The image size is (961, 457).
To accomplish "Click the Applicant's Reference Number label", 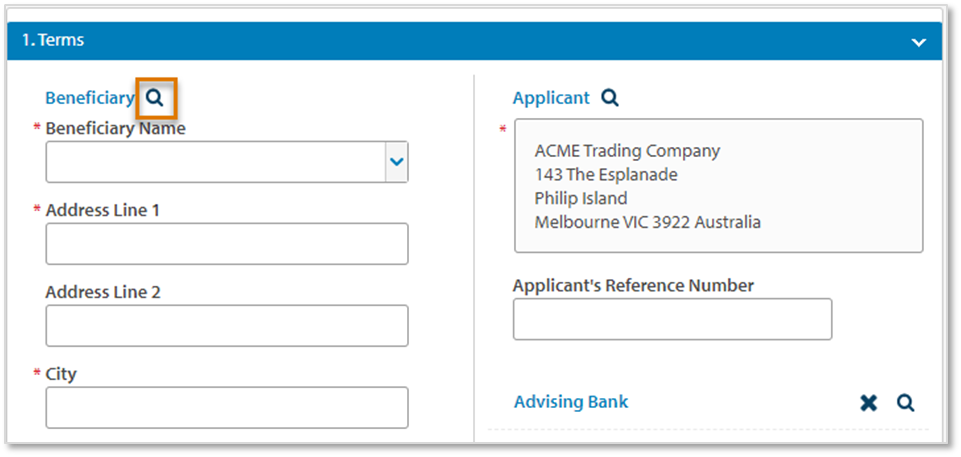I will point(633,285).
